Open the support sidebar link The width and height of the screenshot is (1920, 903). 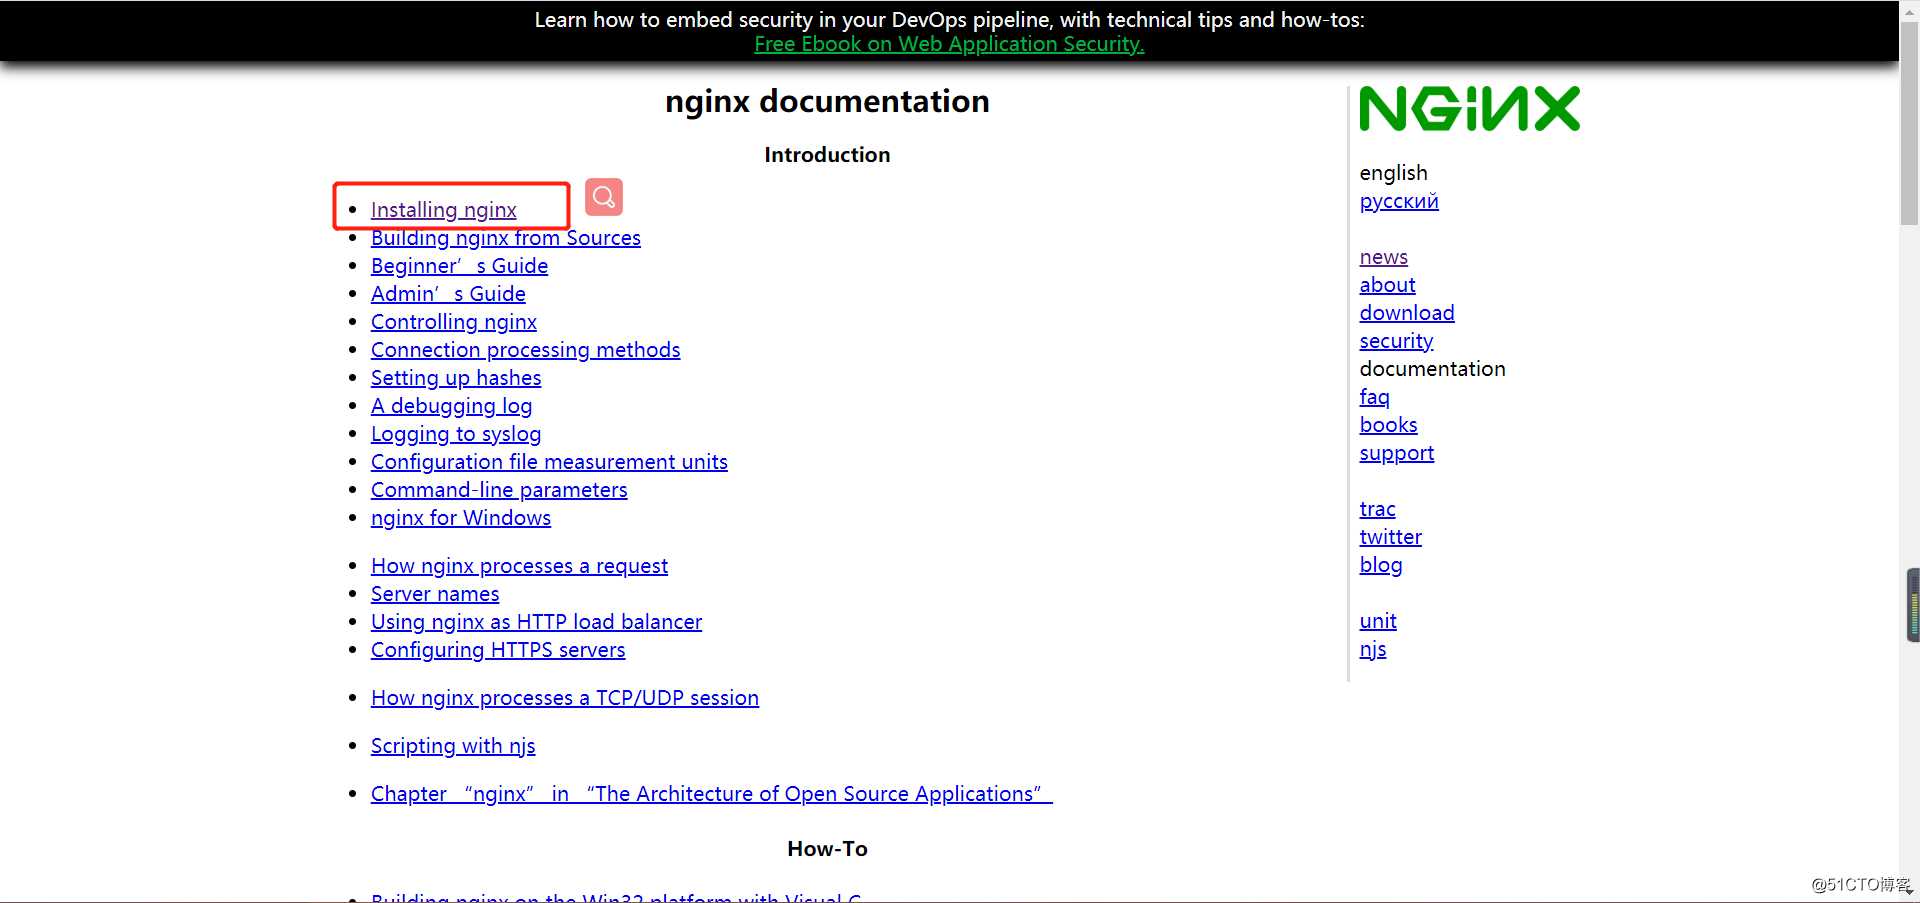[x=1397, y=453]
